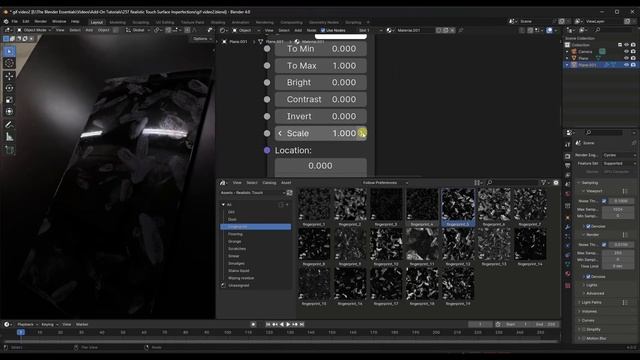Open the Render Engine Cycles dropdown
Screen dimensions: 640x360
coord(619,155)
